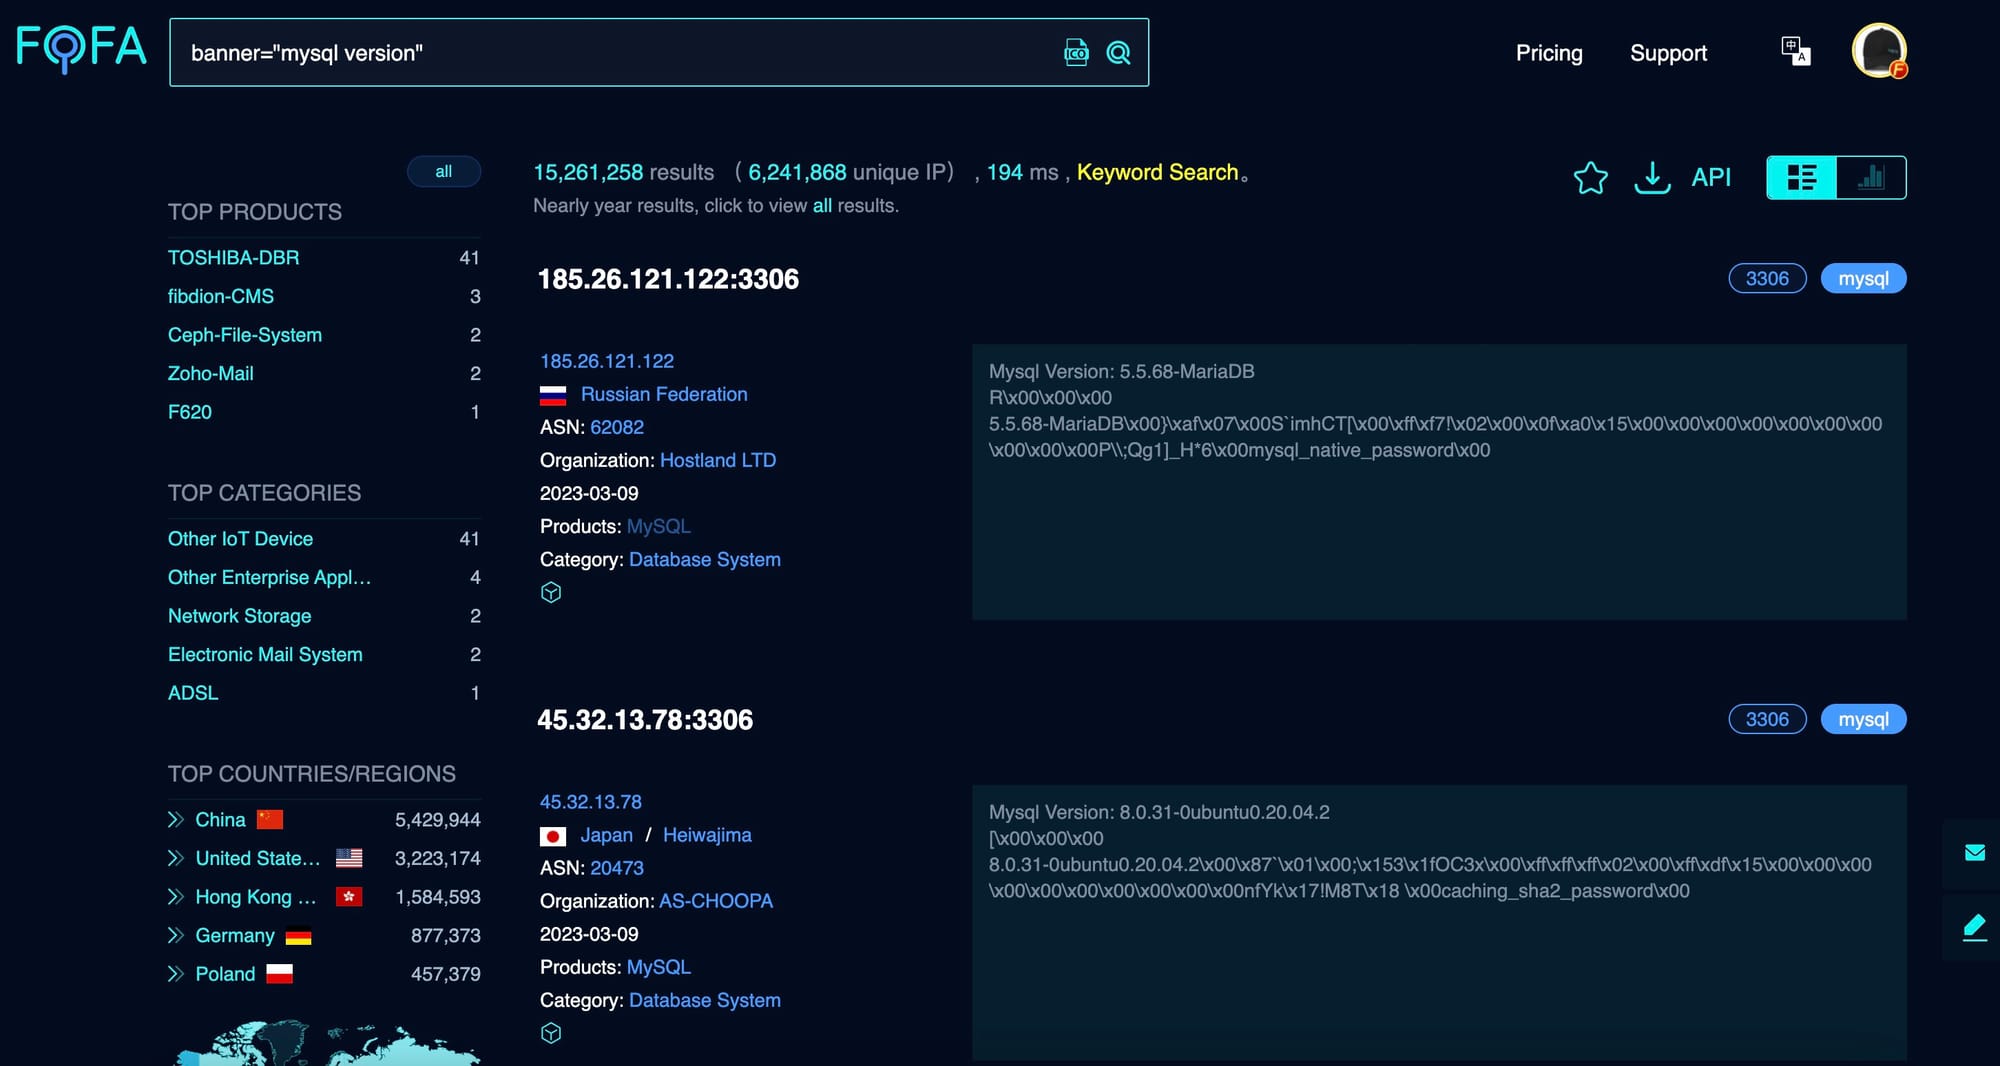Click the cube icon under 185.26.121.122 result
This screenshot has width=2000, height=1066.
(x=551, y=593)
